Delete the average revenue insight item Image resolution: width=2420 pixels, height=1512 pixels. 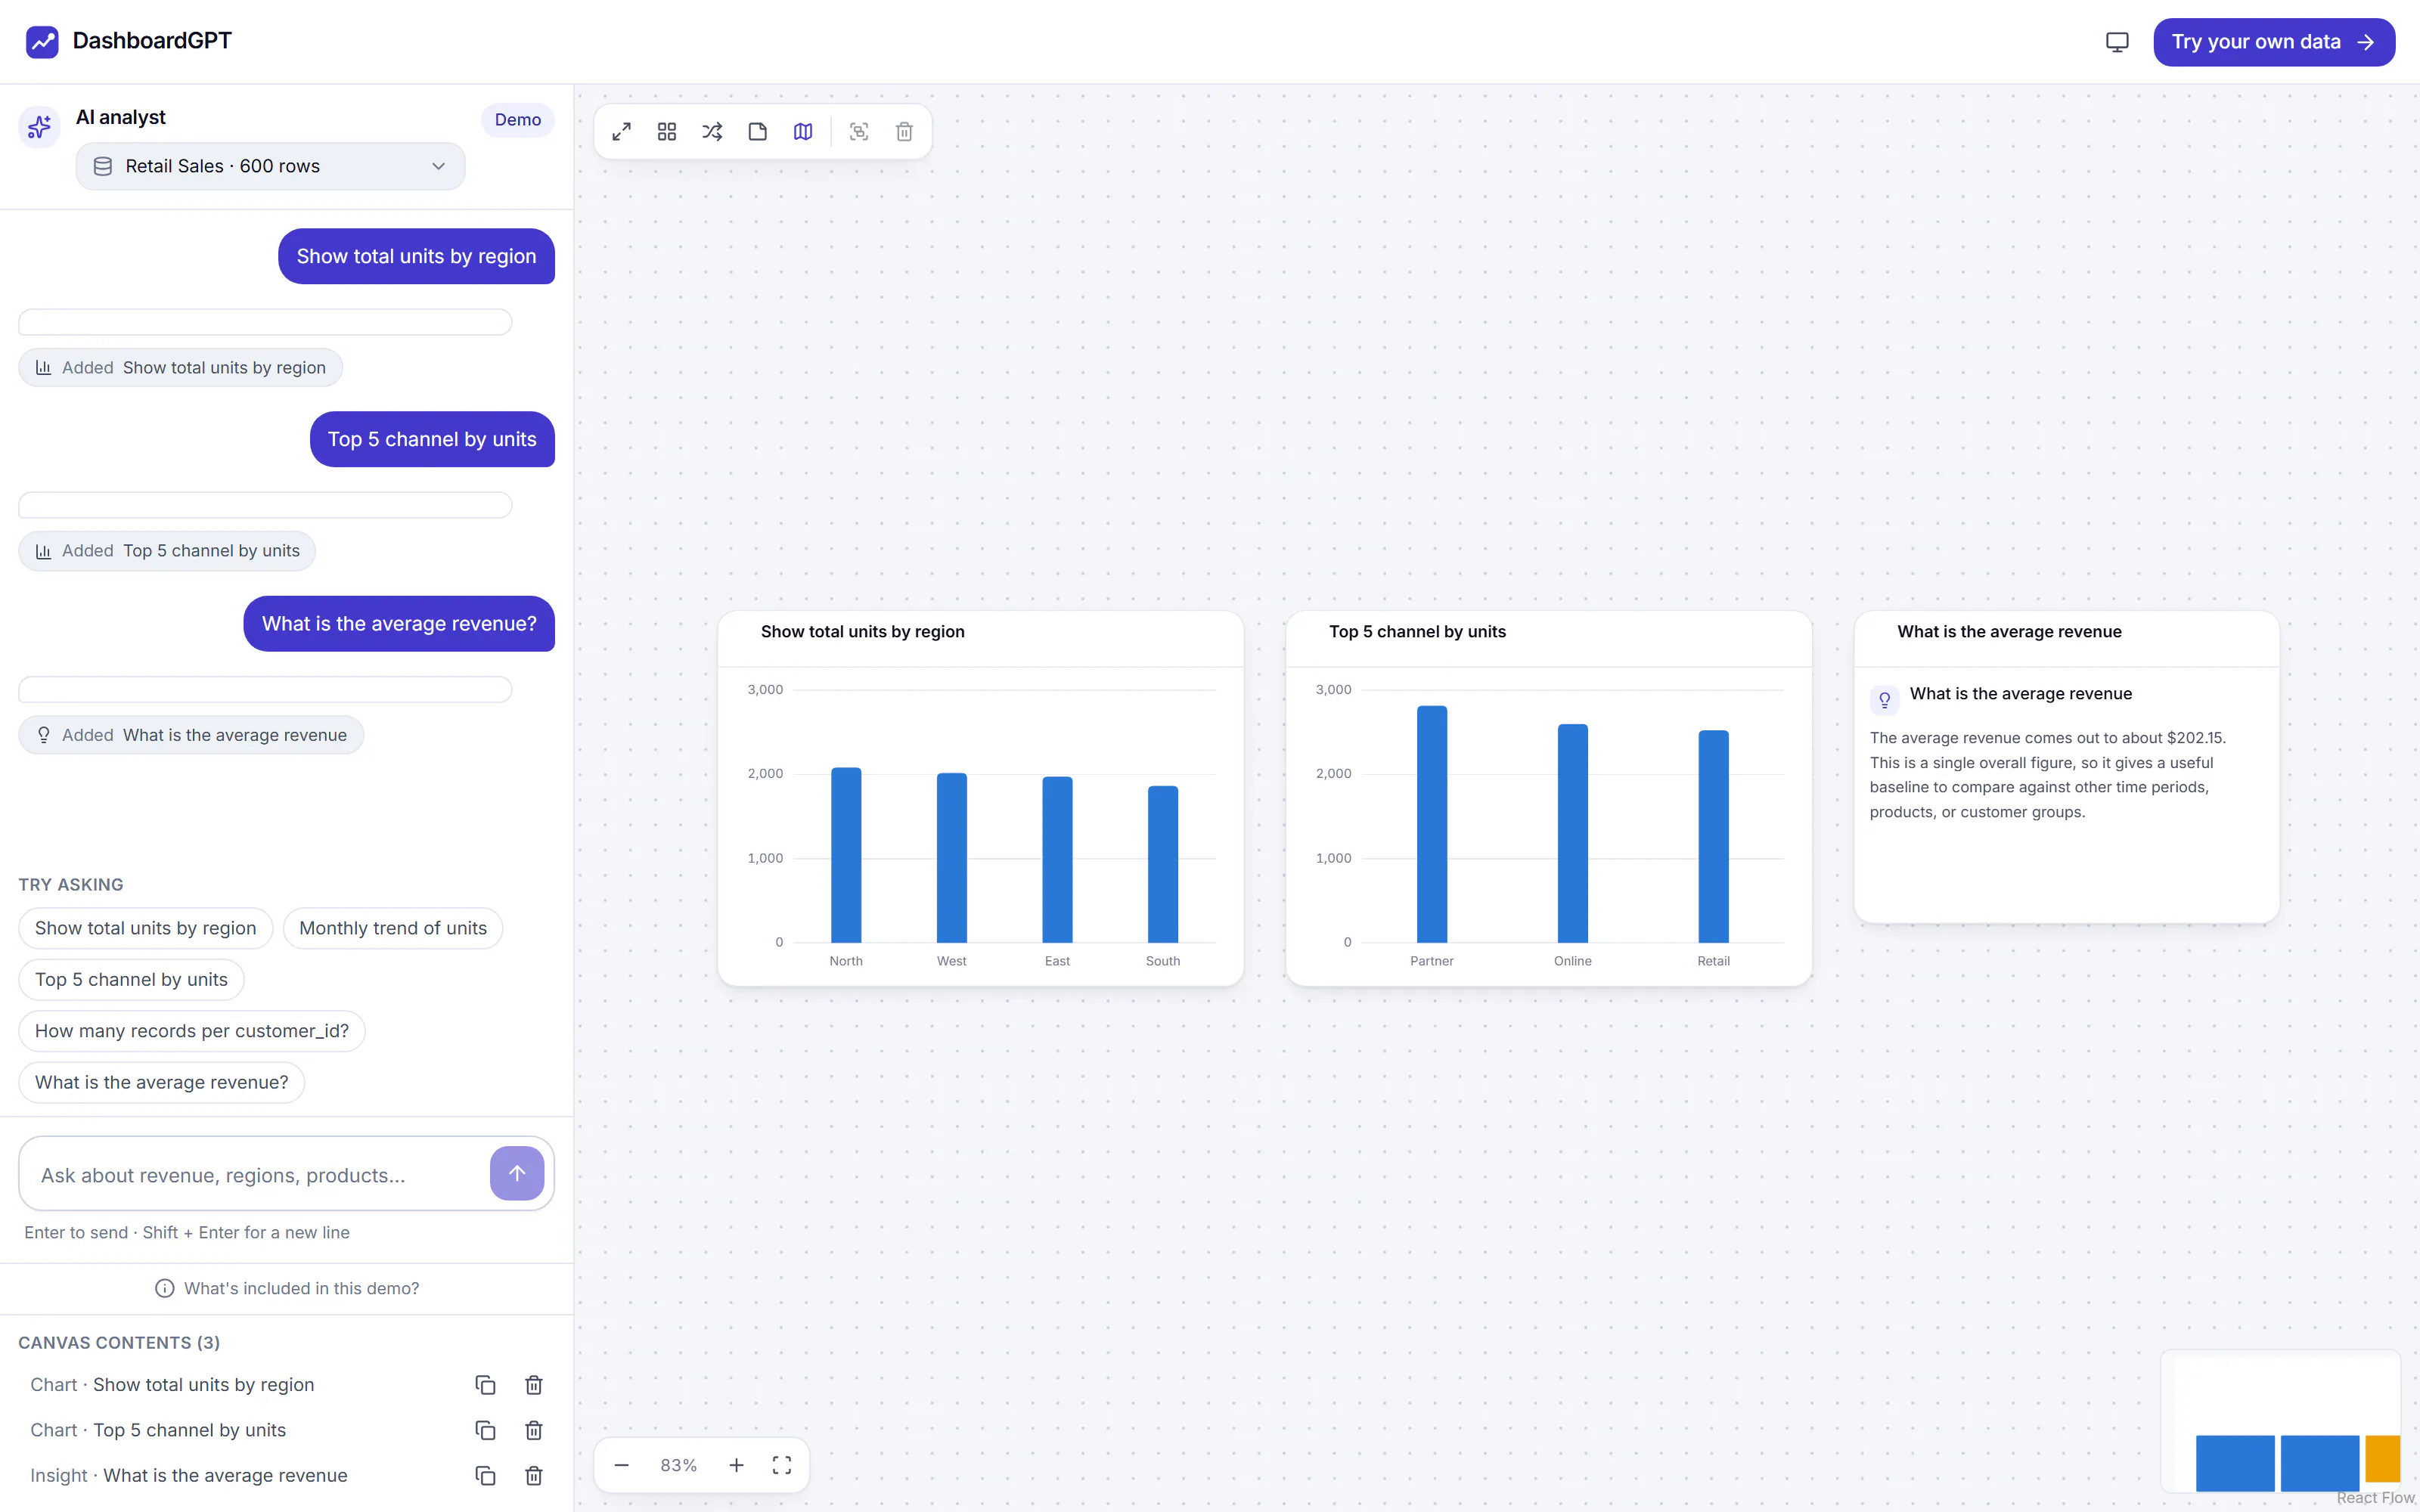click(534, 1476)
